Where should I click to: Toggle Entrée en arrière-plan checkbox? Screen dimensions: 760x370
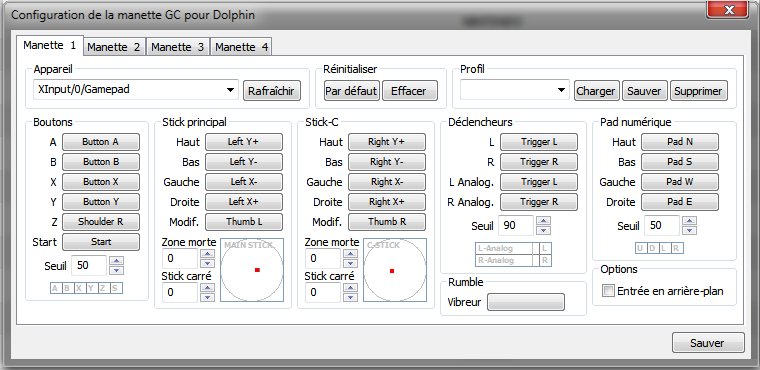[x=608, y=291]
